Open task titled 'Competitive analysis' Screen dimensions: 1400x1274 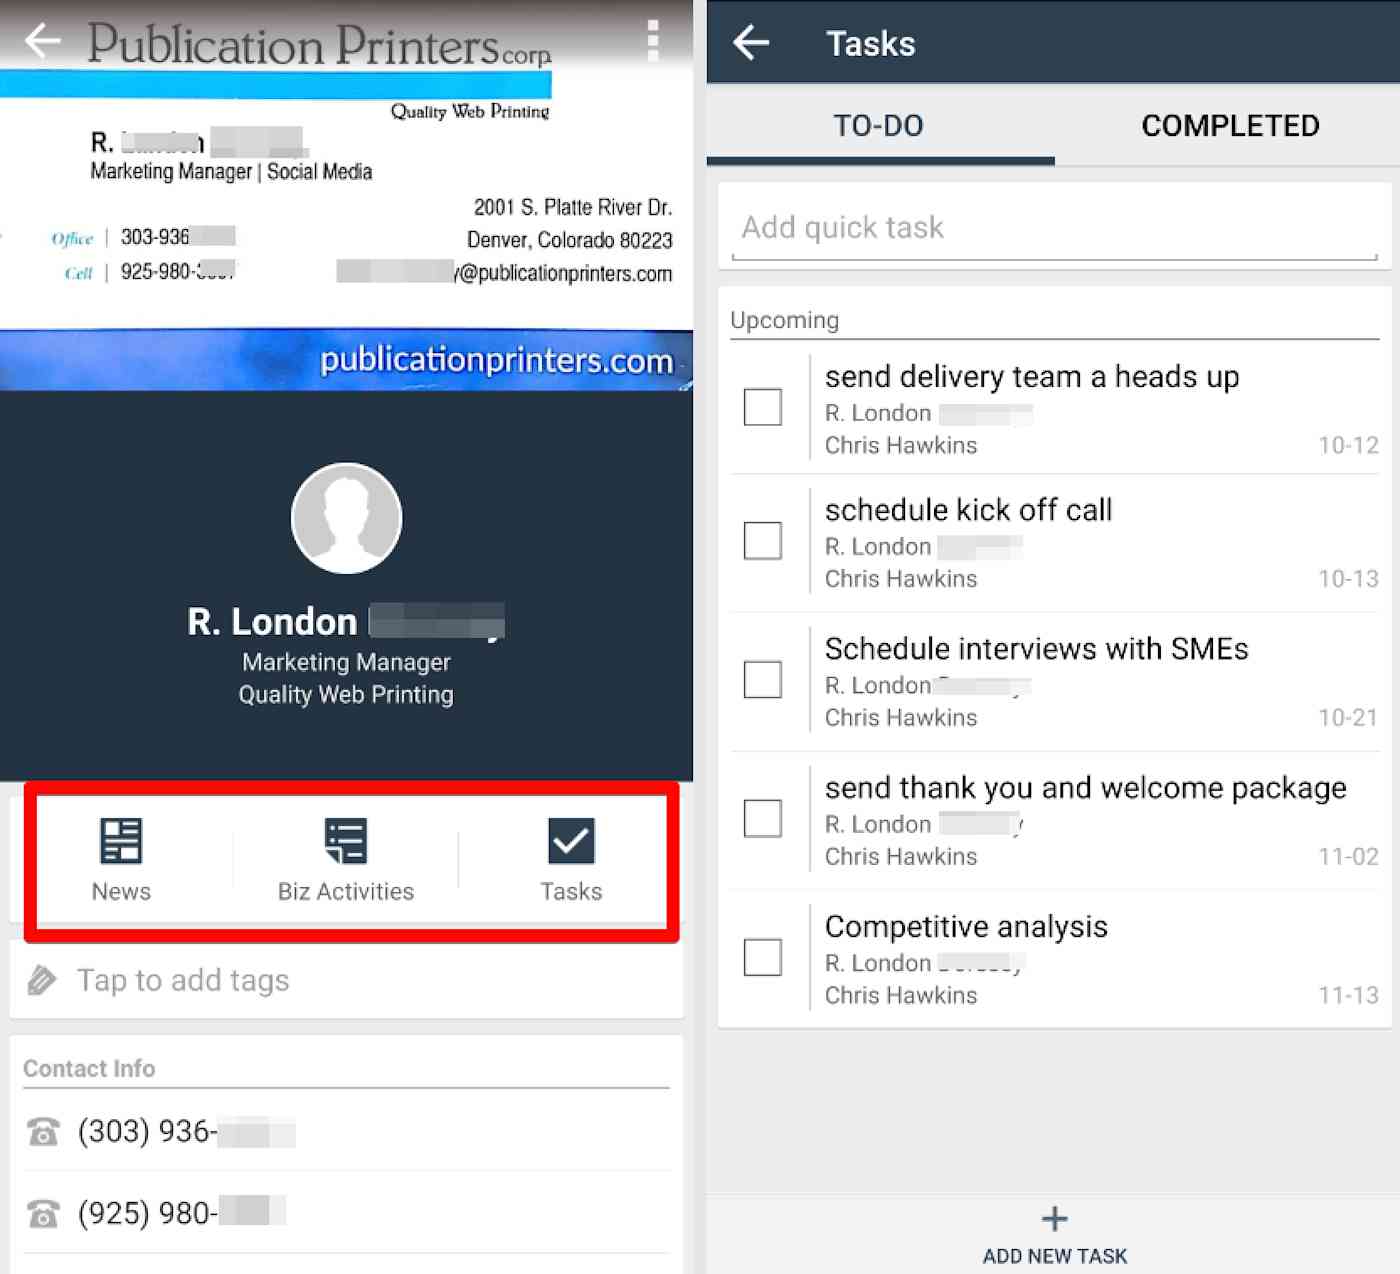point(966,927)
